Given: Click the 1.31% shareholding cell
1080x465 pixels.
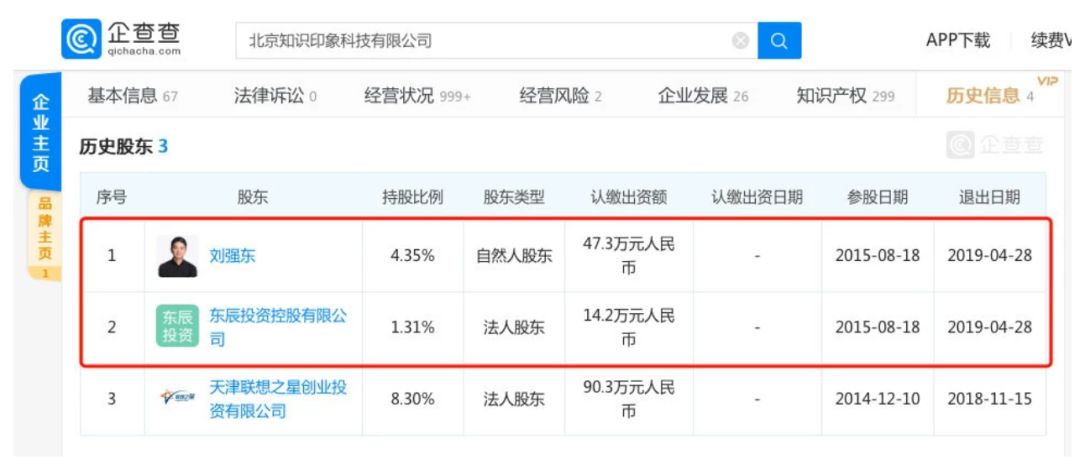Looking at the screenshot, I should (413, 327).
